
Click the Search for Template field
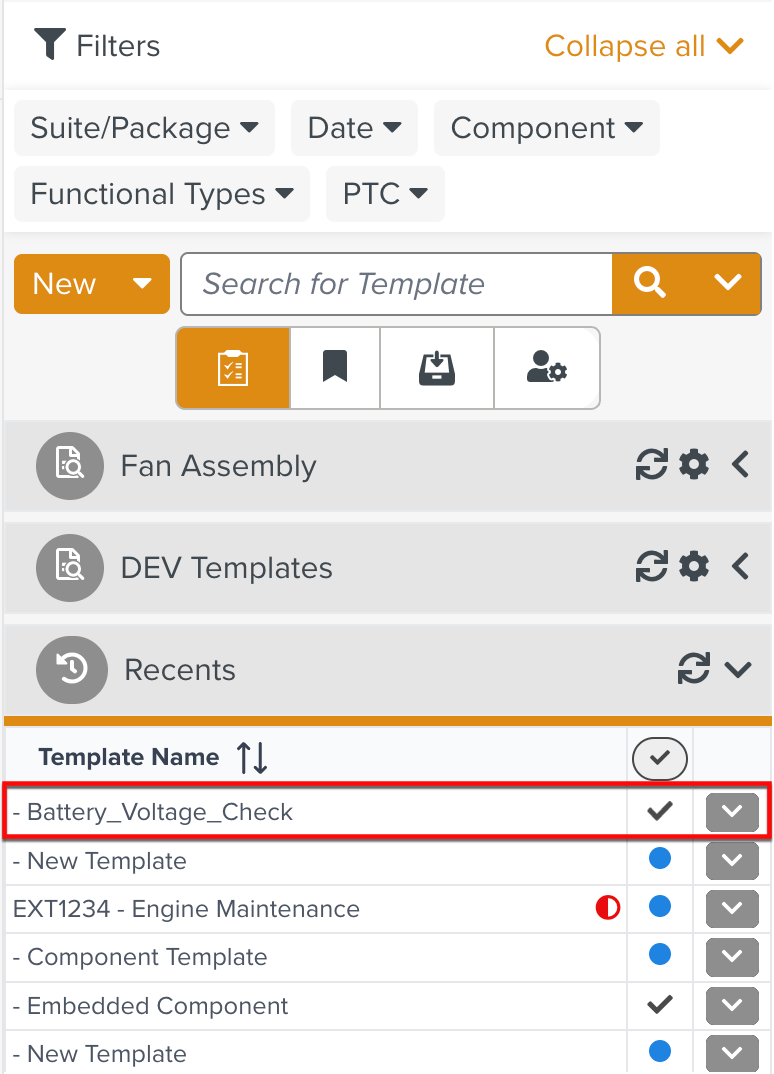pyautogui.click(x=396, y=284)
